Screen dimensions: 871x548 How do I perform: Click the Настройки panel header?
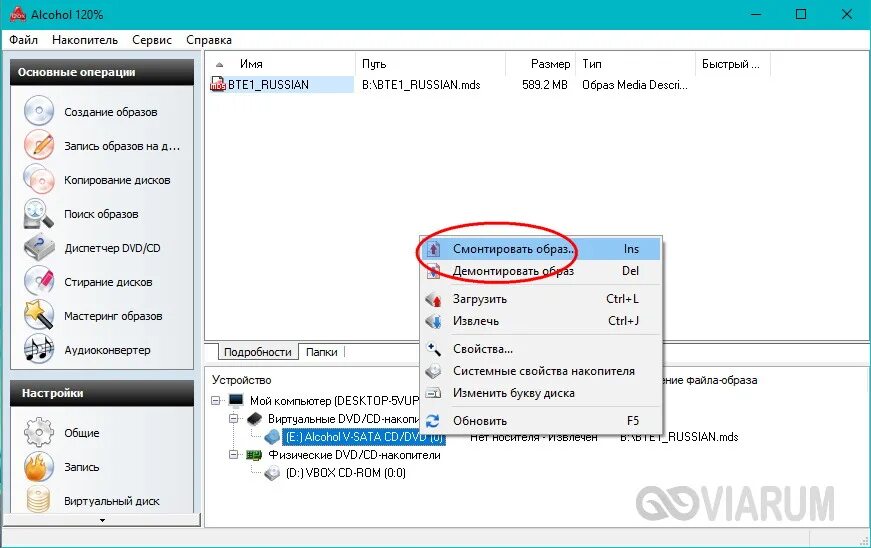coord(102,393)
